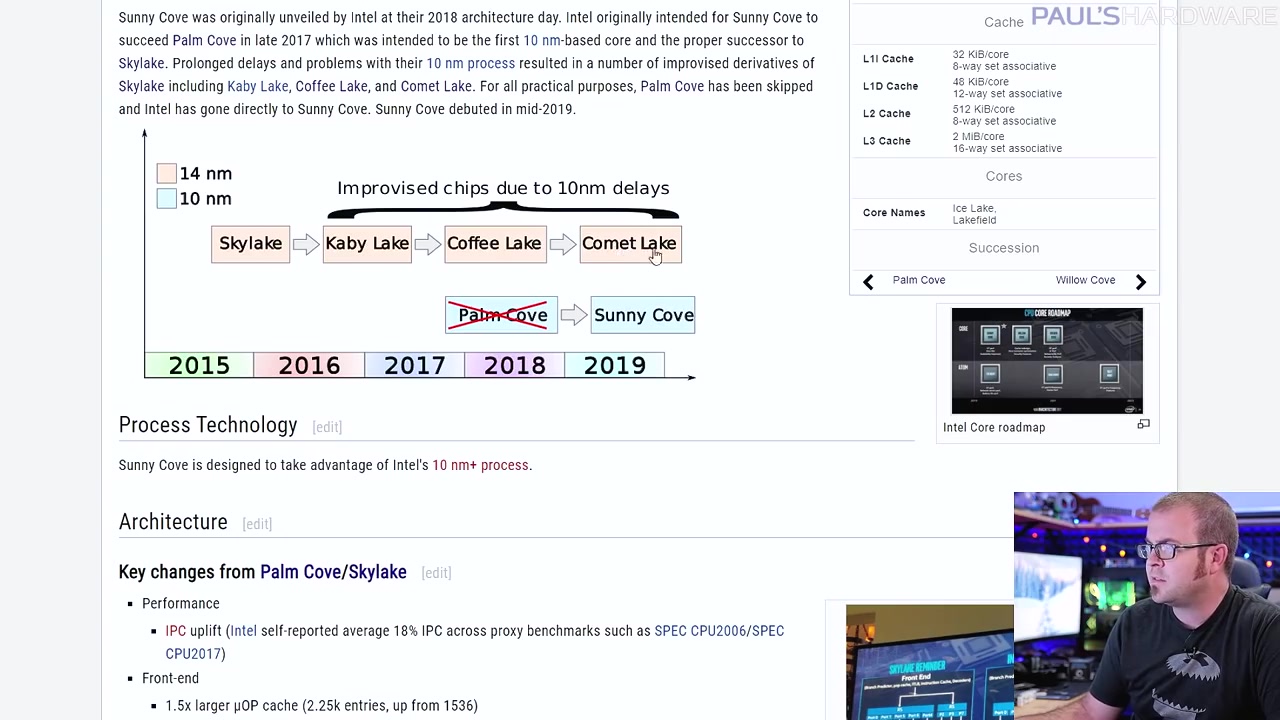Click the Comet Lake box in diagram

[x=630, y=244]
